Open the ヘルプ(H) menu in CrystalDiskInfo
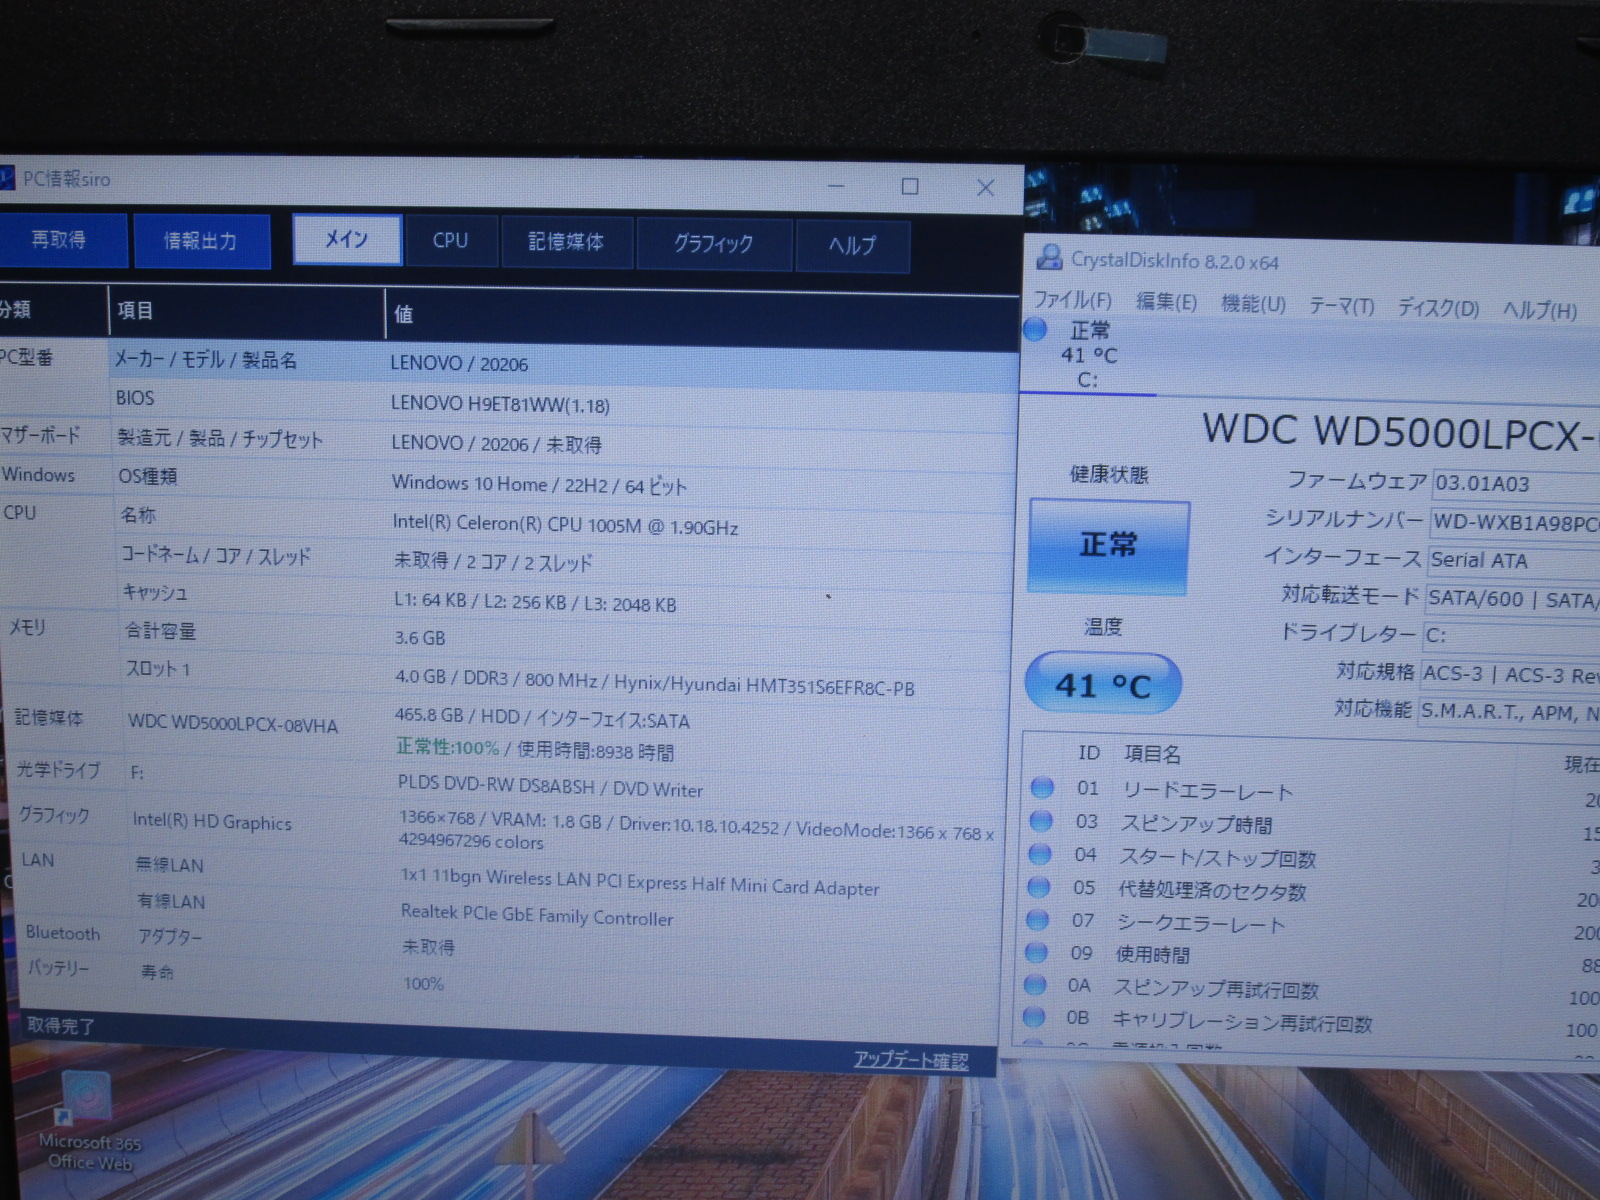The image size is (1600, 1200). tap(1540, 310)
